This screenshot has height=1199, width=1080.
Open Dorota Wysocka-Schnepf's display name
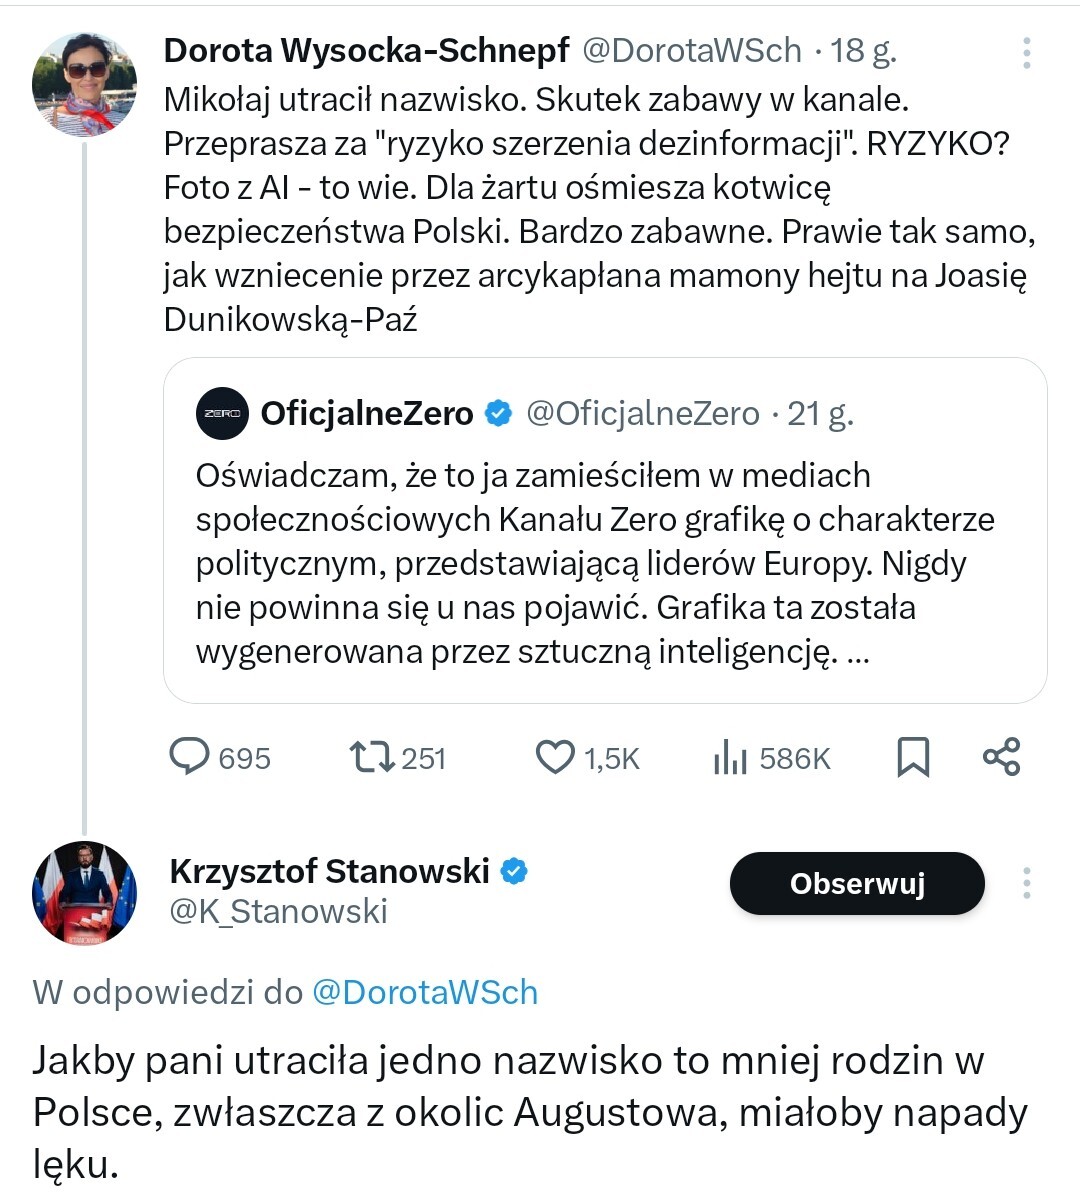366,50
